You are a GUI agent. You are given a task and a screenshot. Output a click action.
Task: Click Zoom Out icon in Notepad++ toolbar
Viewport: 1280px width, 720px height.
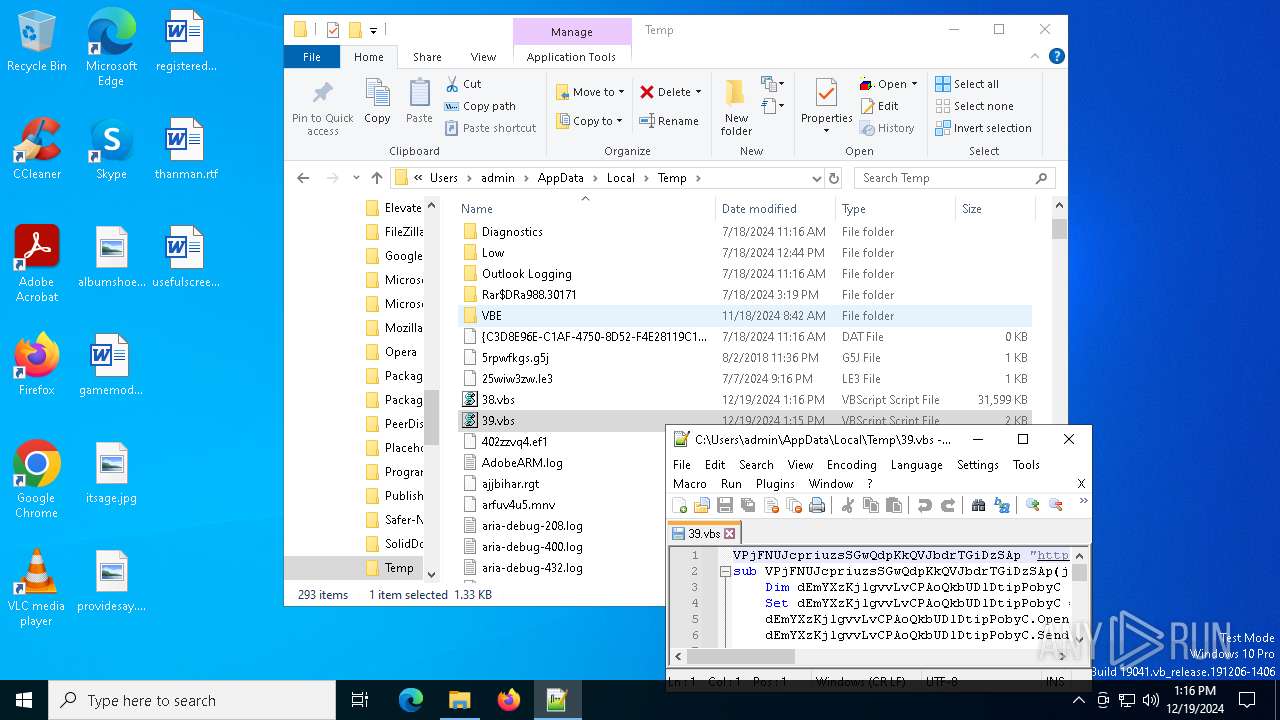tap(1056, 506)
